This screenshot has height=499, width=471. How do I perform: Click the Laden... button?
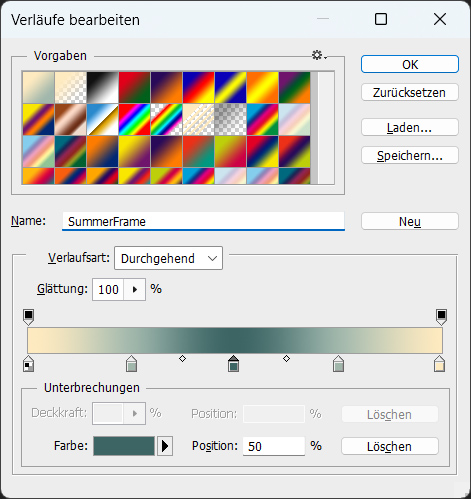(x=410, y=127)
